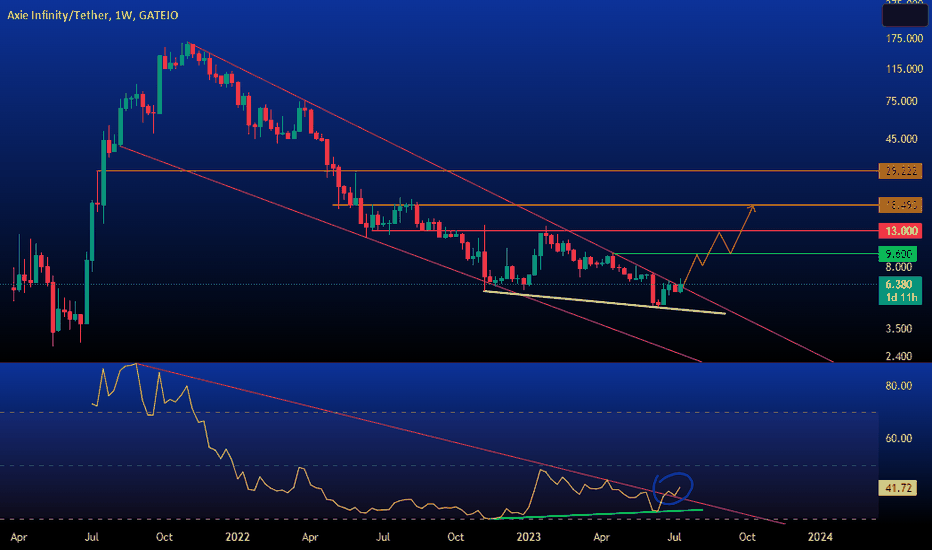This screenshot has width=932, height=550.
Task: Click the 115.000 price axis value
Action: click(x=904, y=69)
